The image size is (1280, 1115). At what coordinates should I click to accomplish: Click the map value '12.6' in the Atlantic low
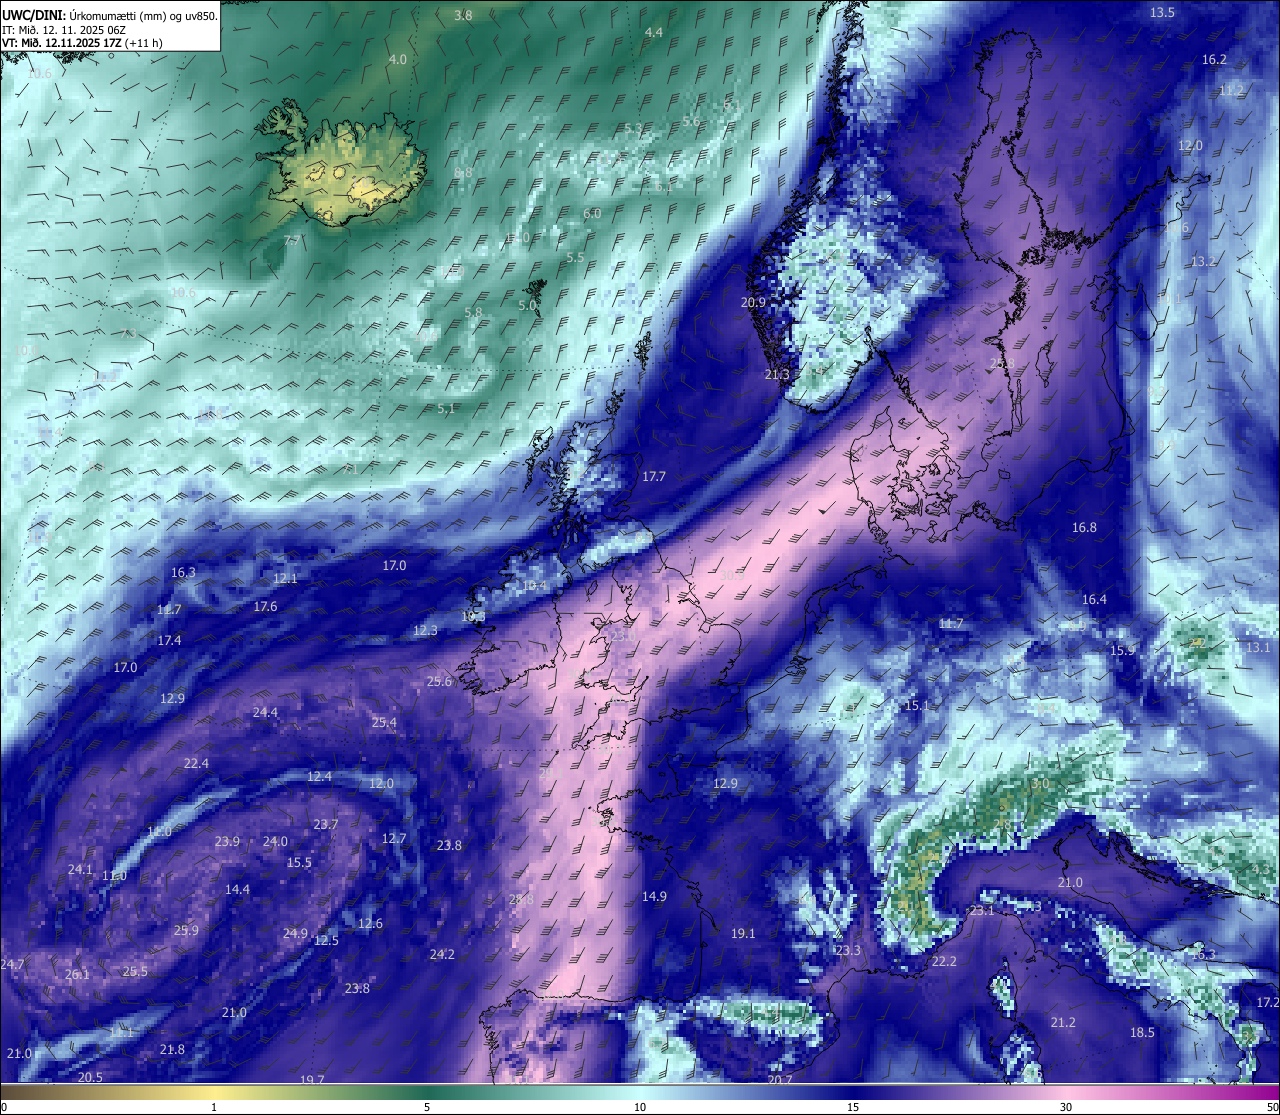click(370, 924)
